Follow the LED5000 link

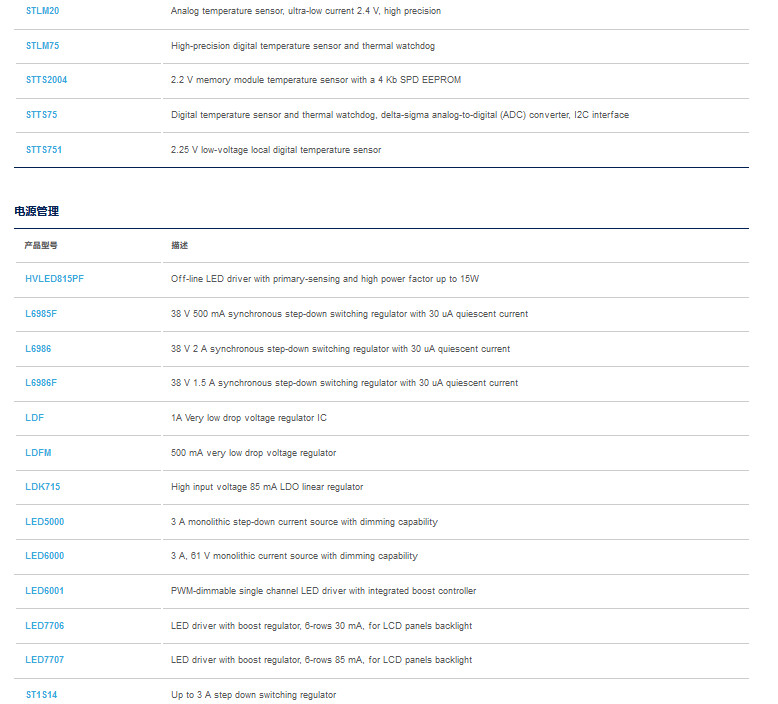click(45, 521)
